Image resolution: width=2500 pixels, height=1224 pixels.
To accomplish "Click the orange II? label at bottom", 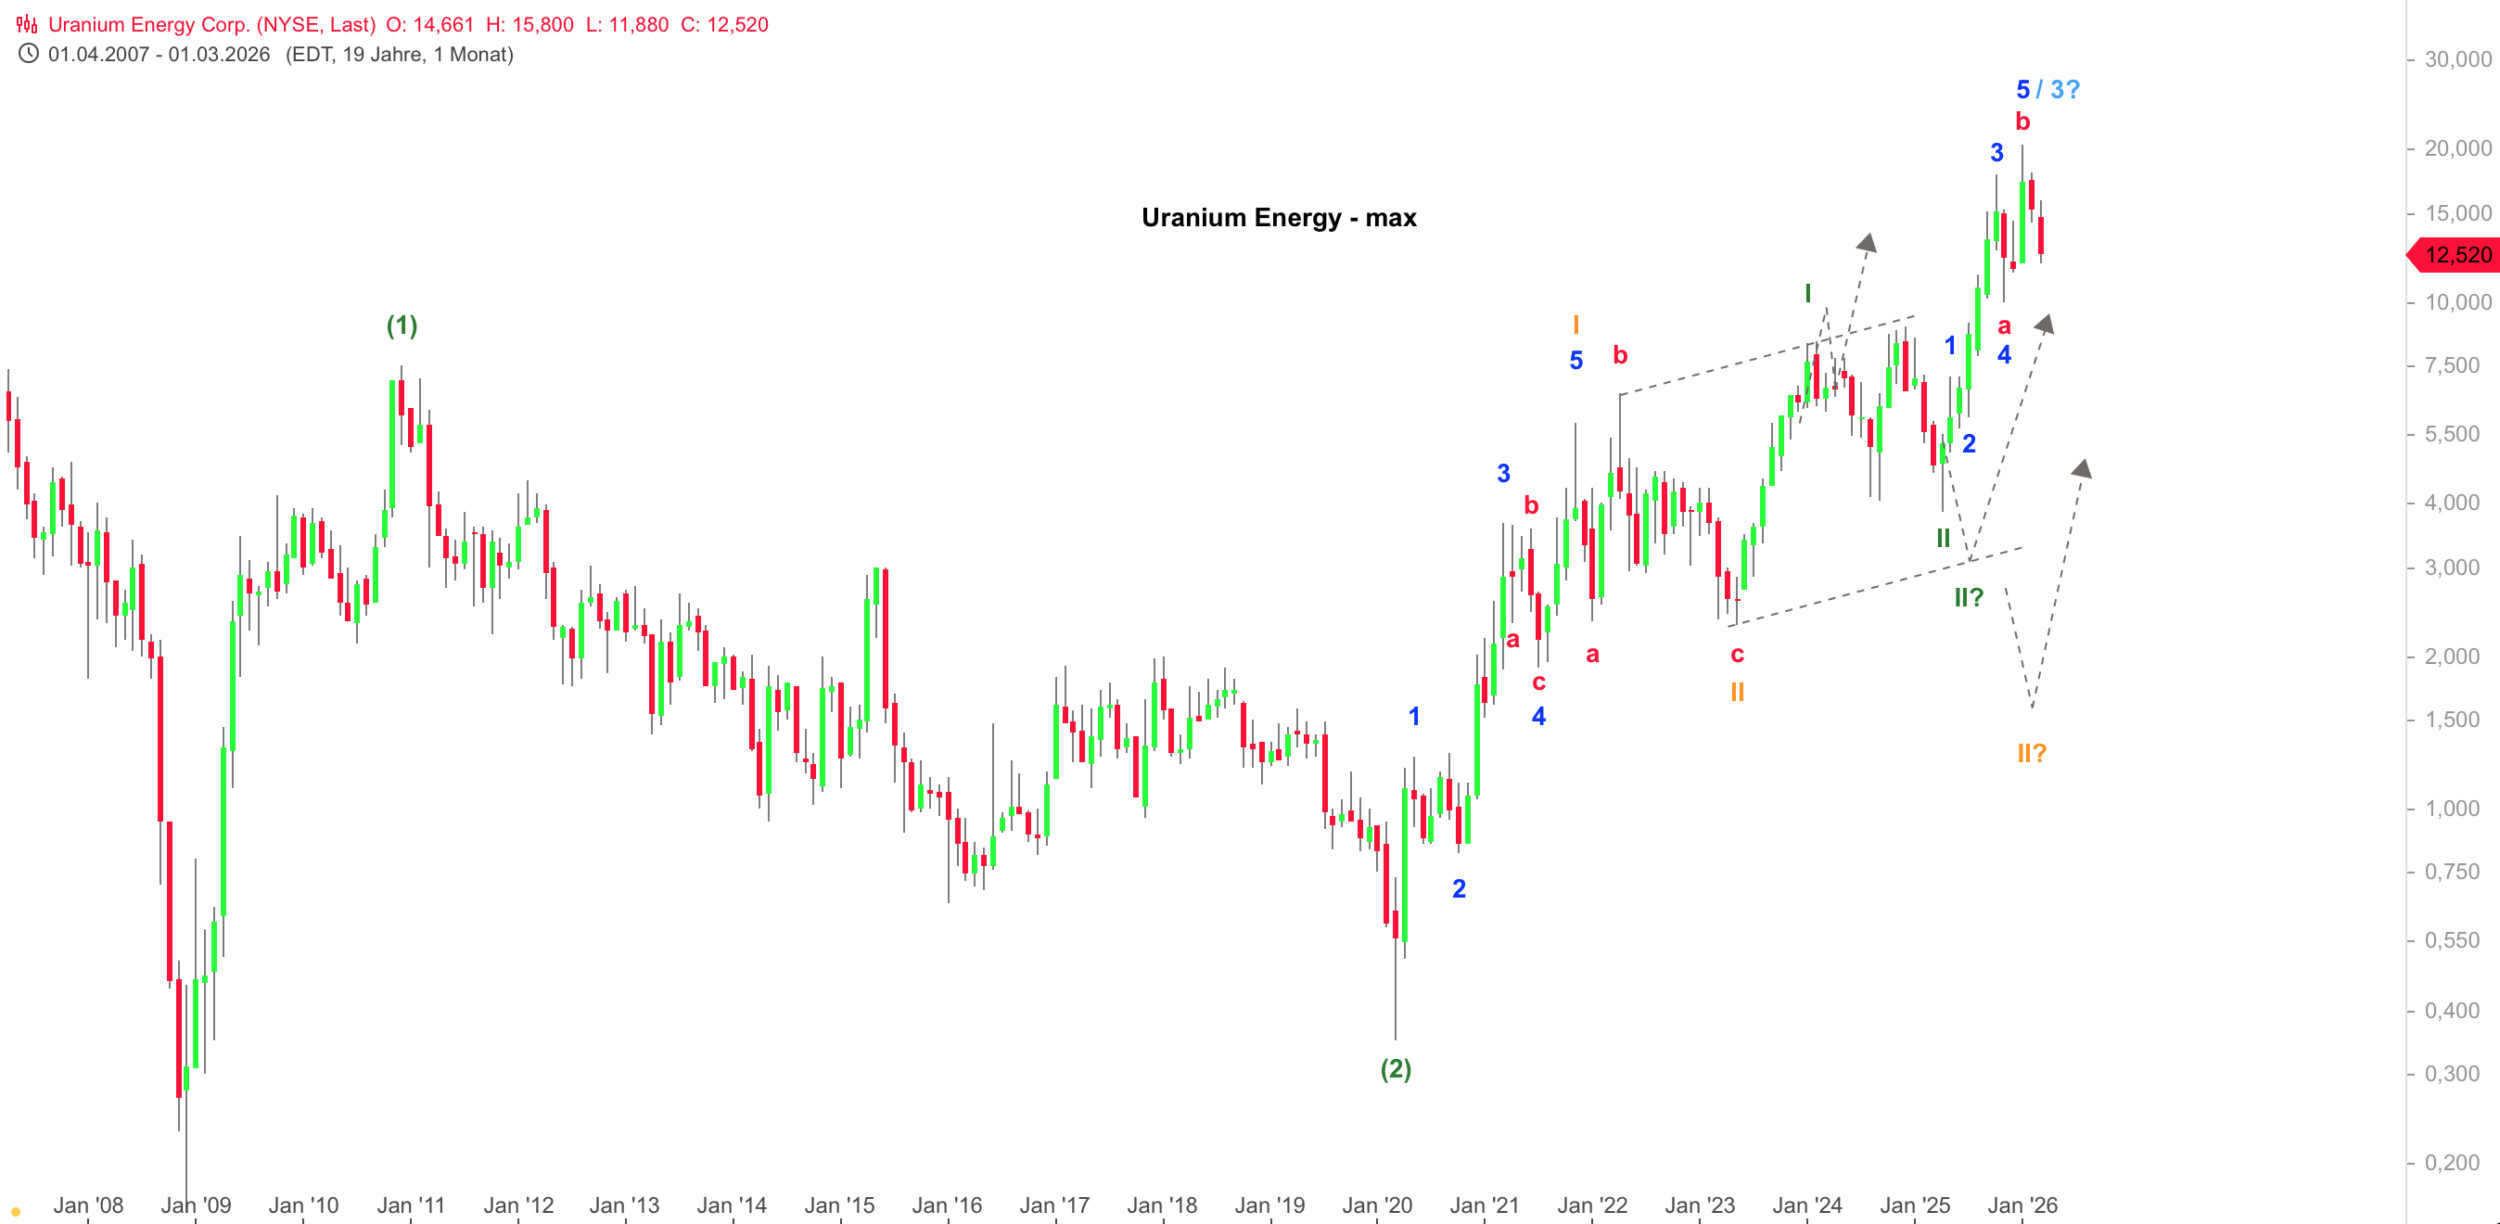I will click(x=2031, y=753).
